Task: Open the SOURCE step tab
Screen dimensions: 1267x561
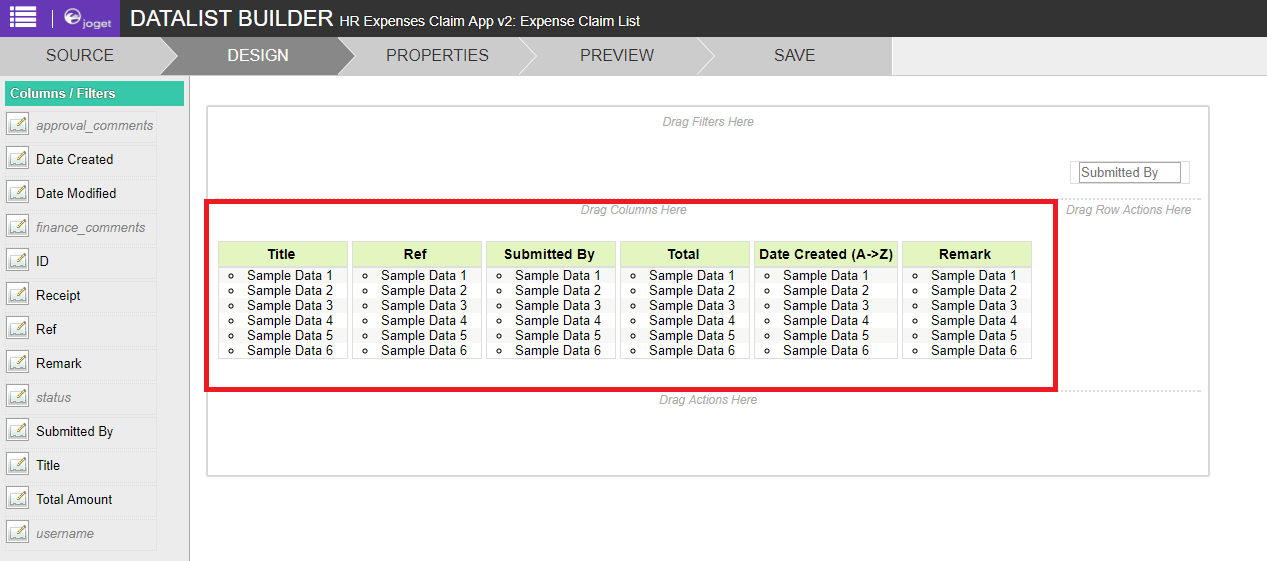Action: click(80, 56)
